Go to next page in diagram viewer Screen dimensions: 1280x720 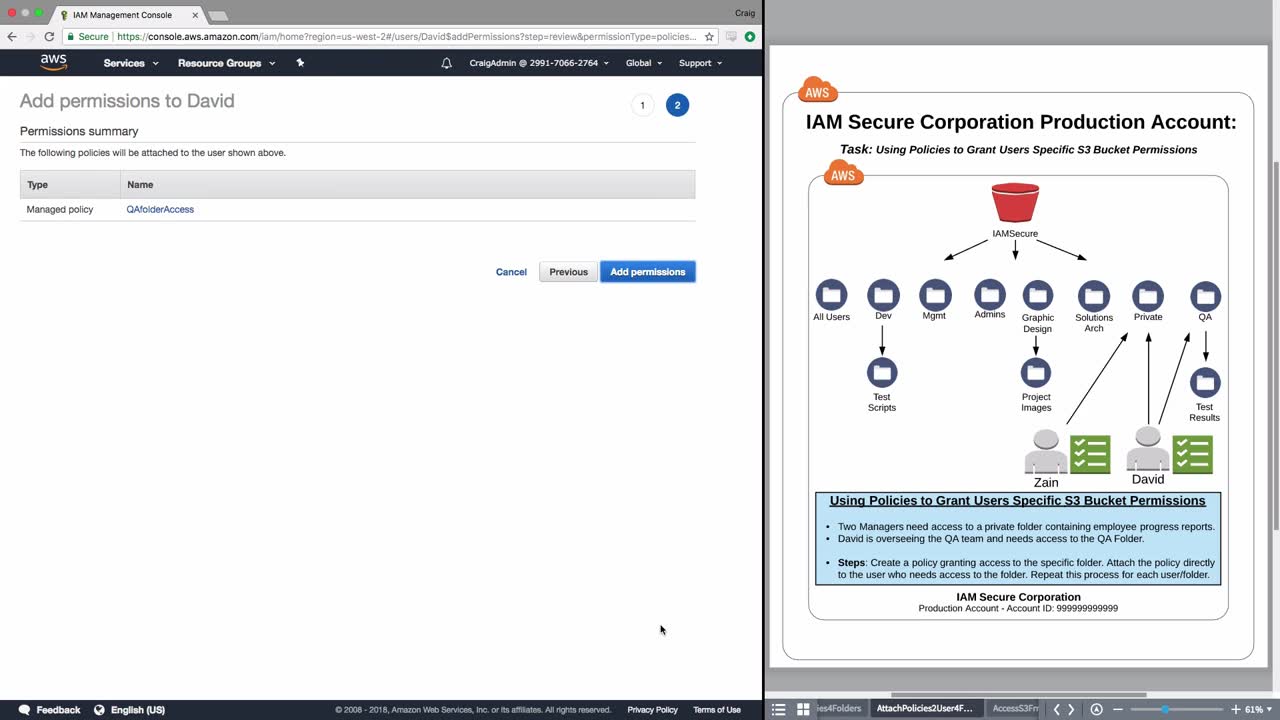pos(1071,709)
